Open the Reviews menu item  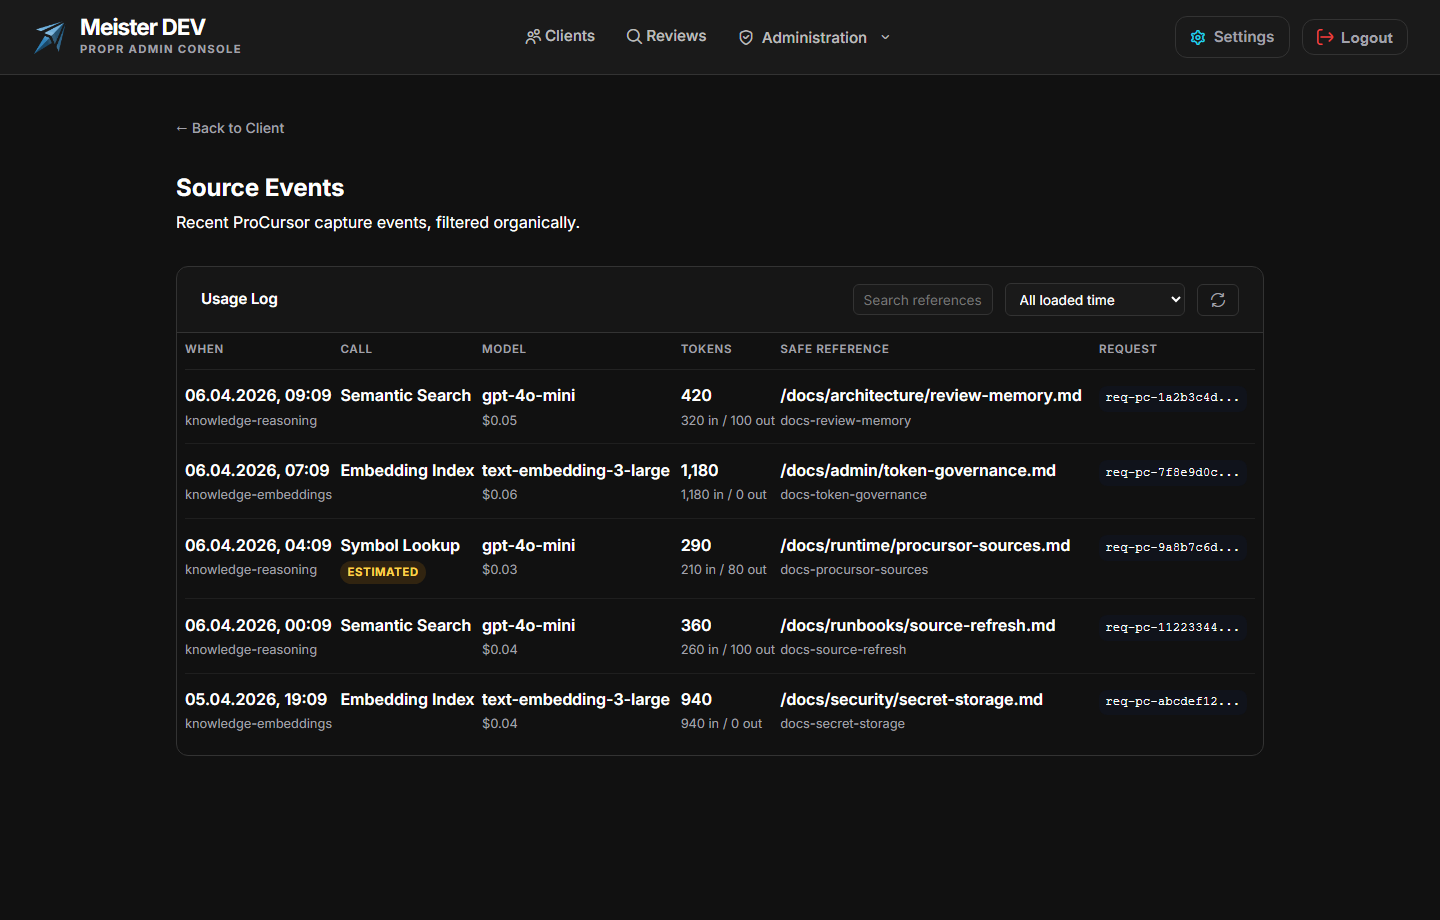[x=666, y=36]
